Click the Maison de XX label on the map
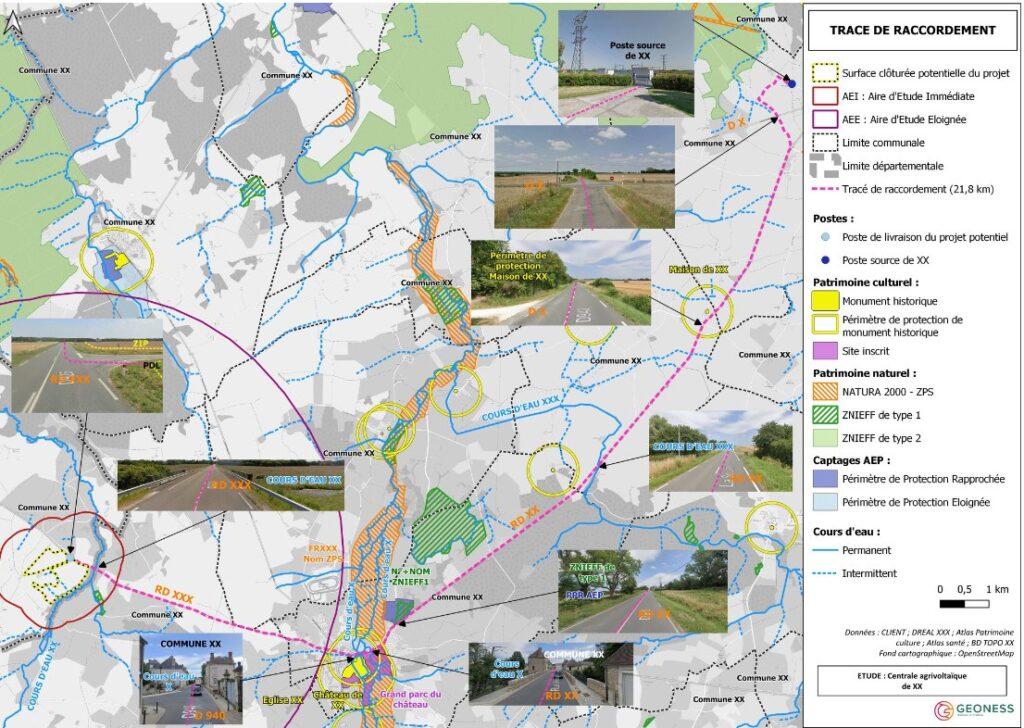This screenshot has width=1024, height=728. (698, 269)
